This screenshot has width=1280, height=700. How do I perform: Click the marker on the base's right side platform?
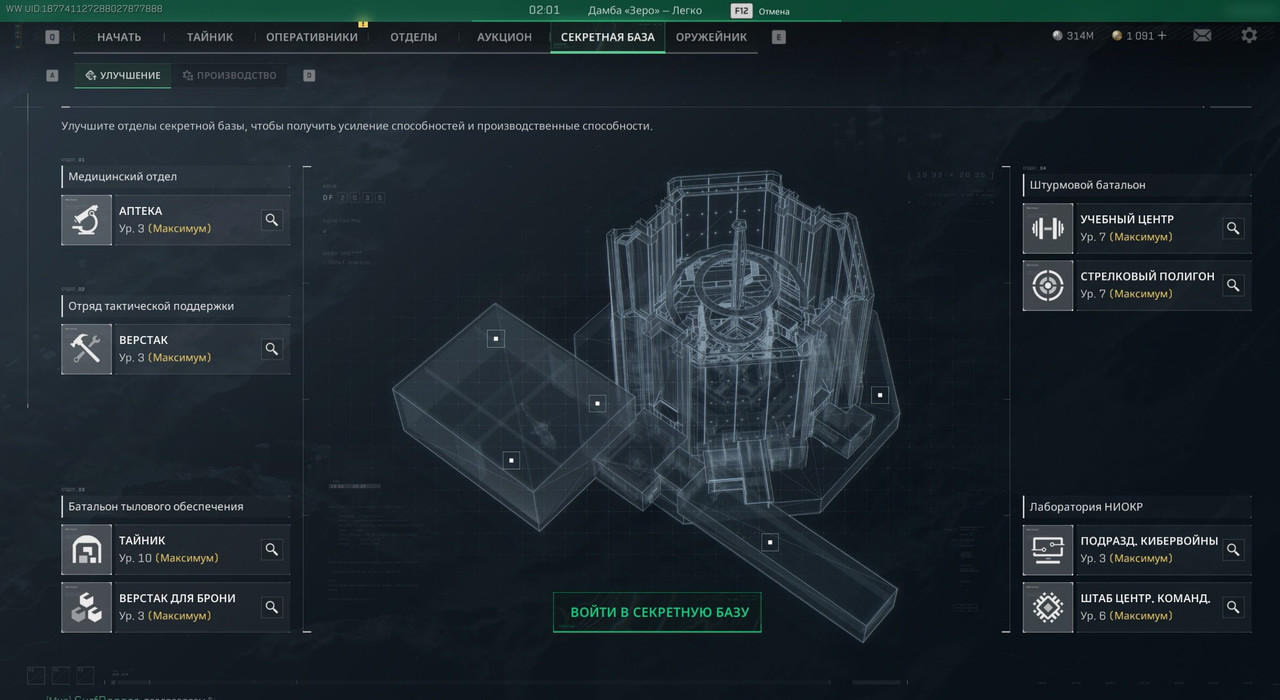880,395
